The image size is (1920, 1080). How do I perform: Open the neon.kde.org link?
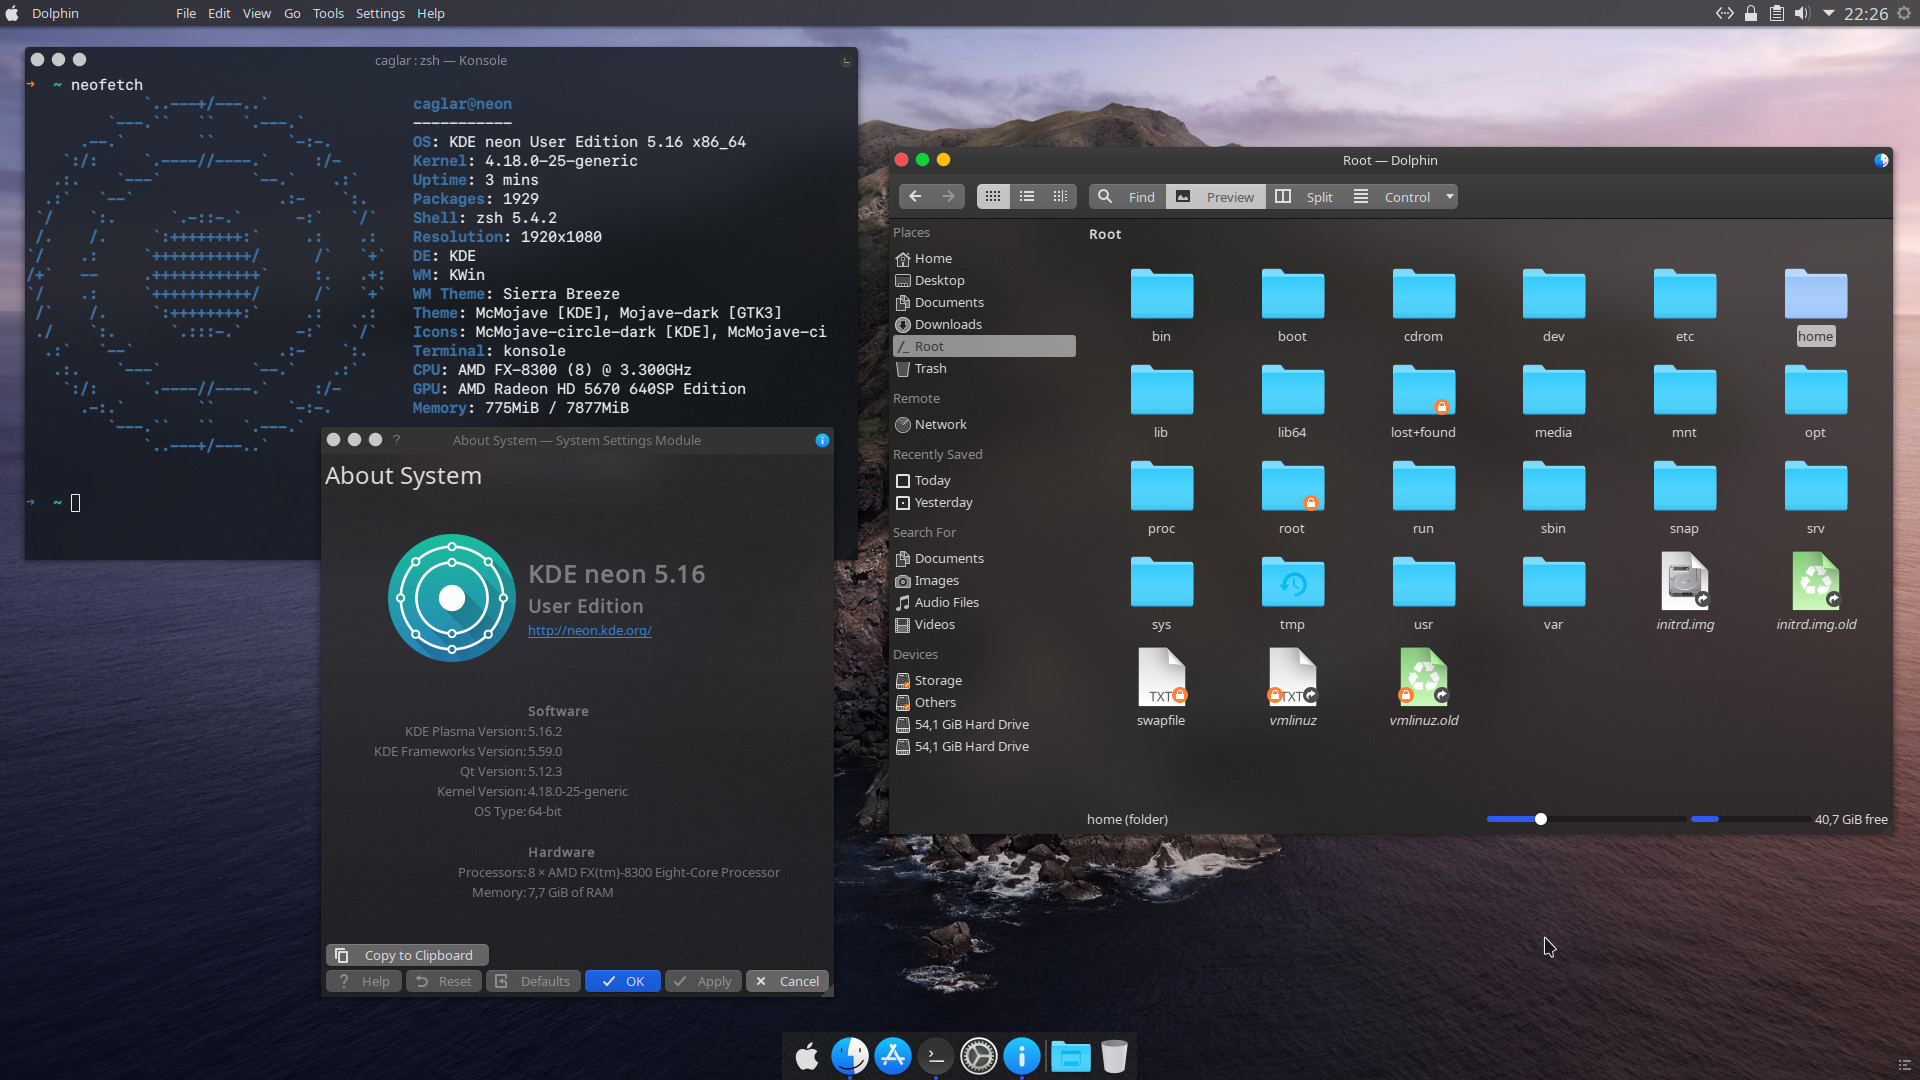590,631
